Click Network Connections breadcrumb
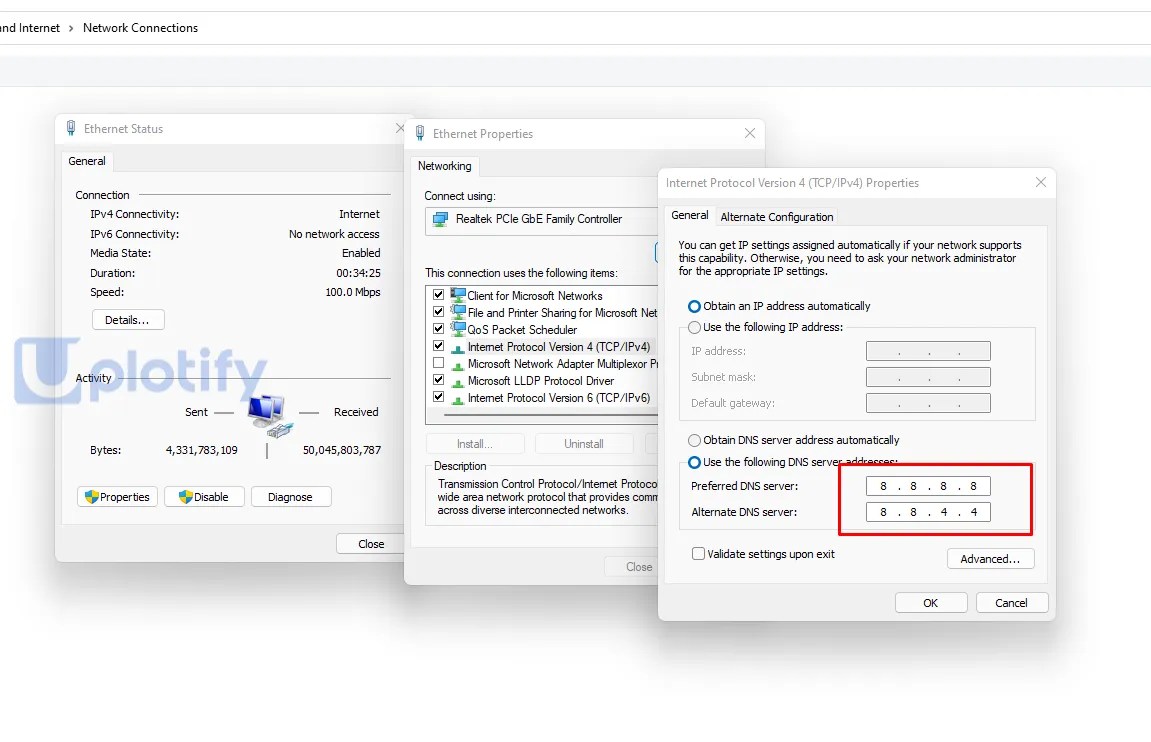1151x742 pixels. (x=140, y=28)
